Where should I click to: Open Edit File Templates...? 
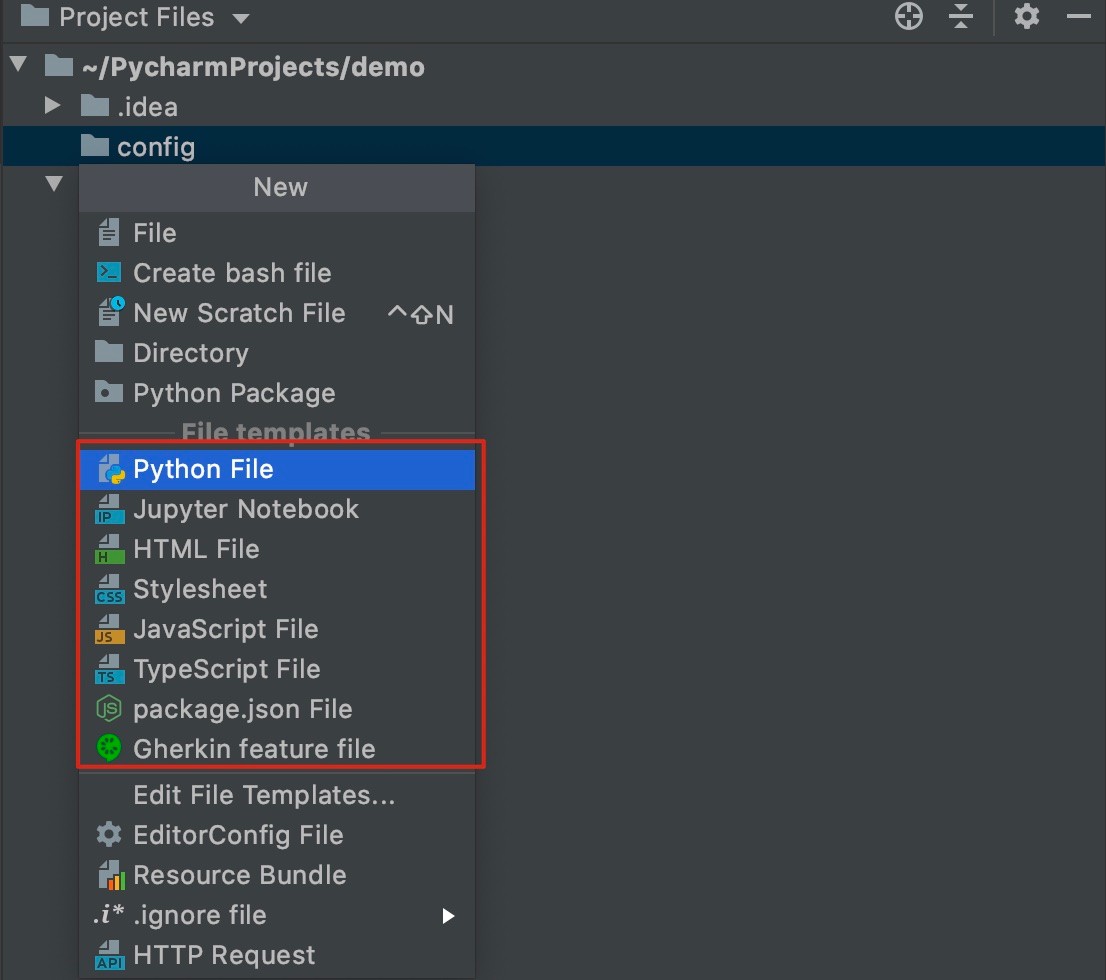pyautogui.click(x=277, y=795)
